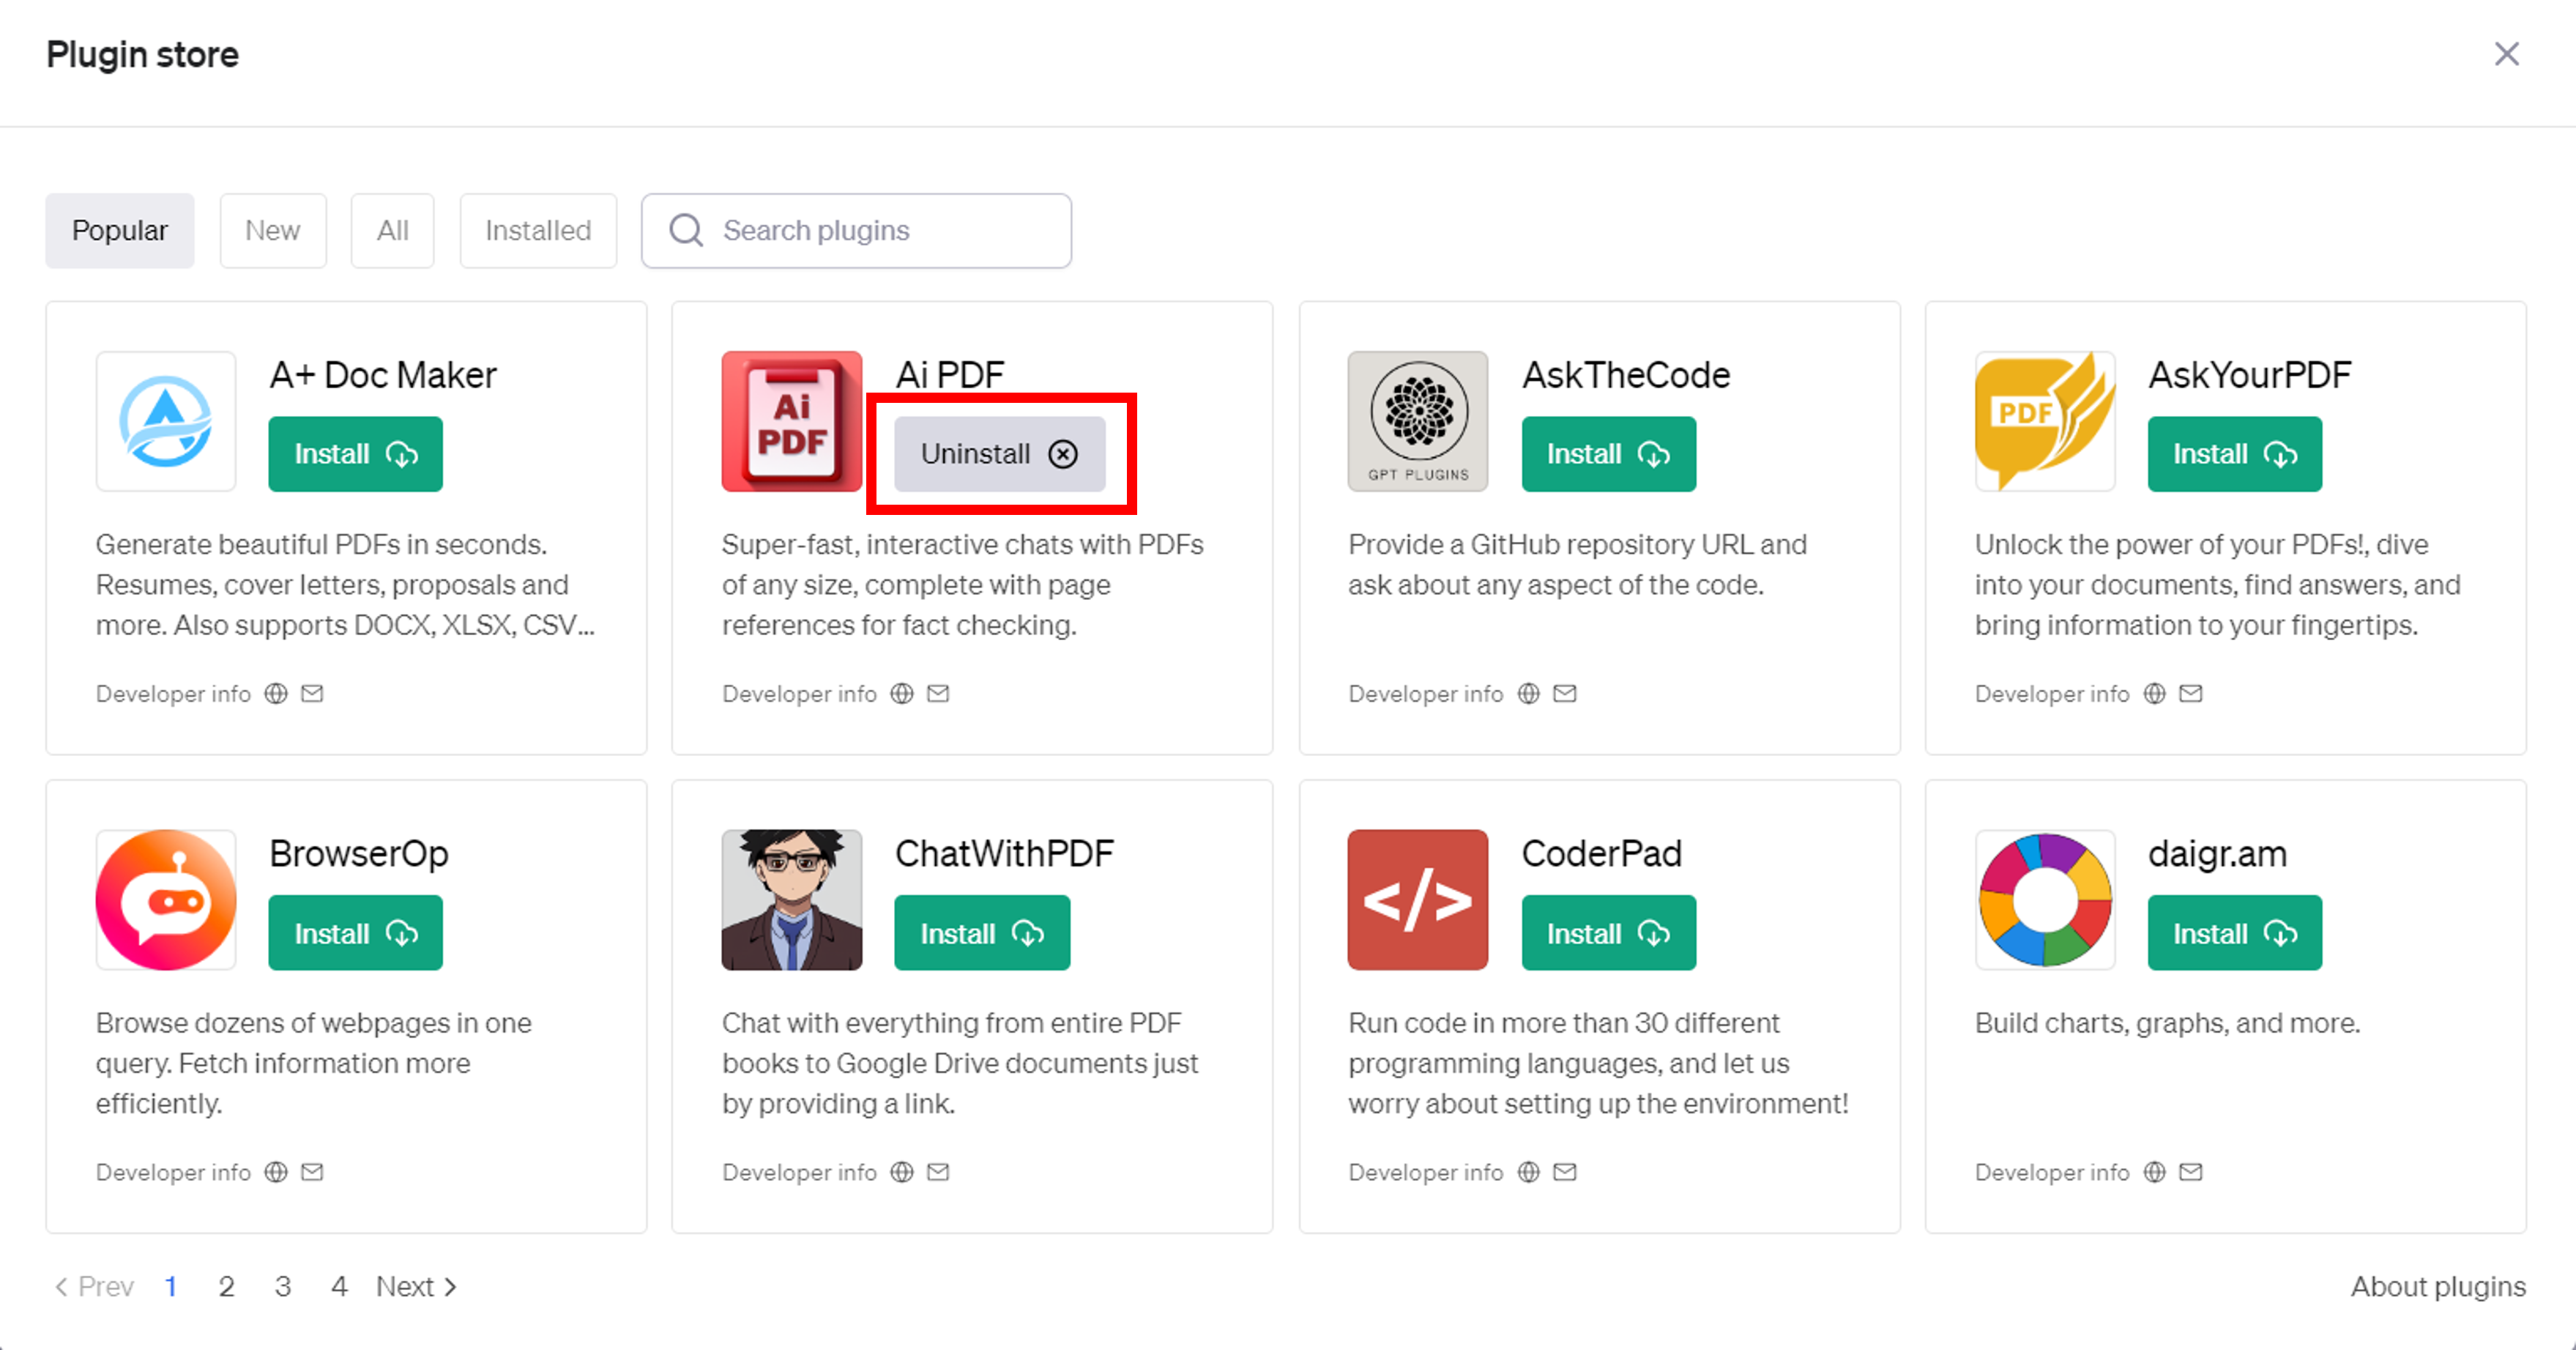Go to page 2 of plugins
This screenshot has height=1350, width=2576.
coord(227,1286)
